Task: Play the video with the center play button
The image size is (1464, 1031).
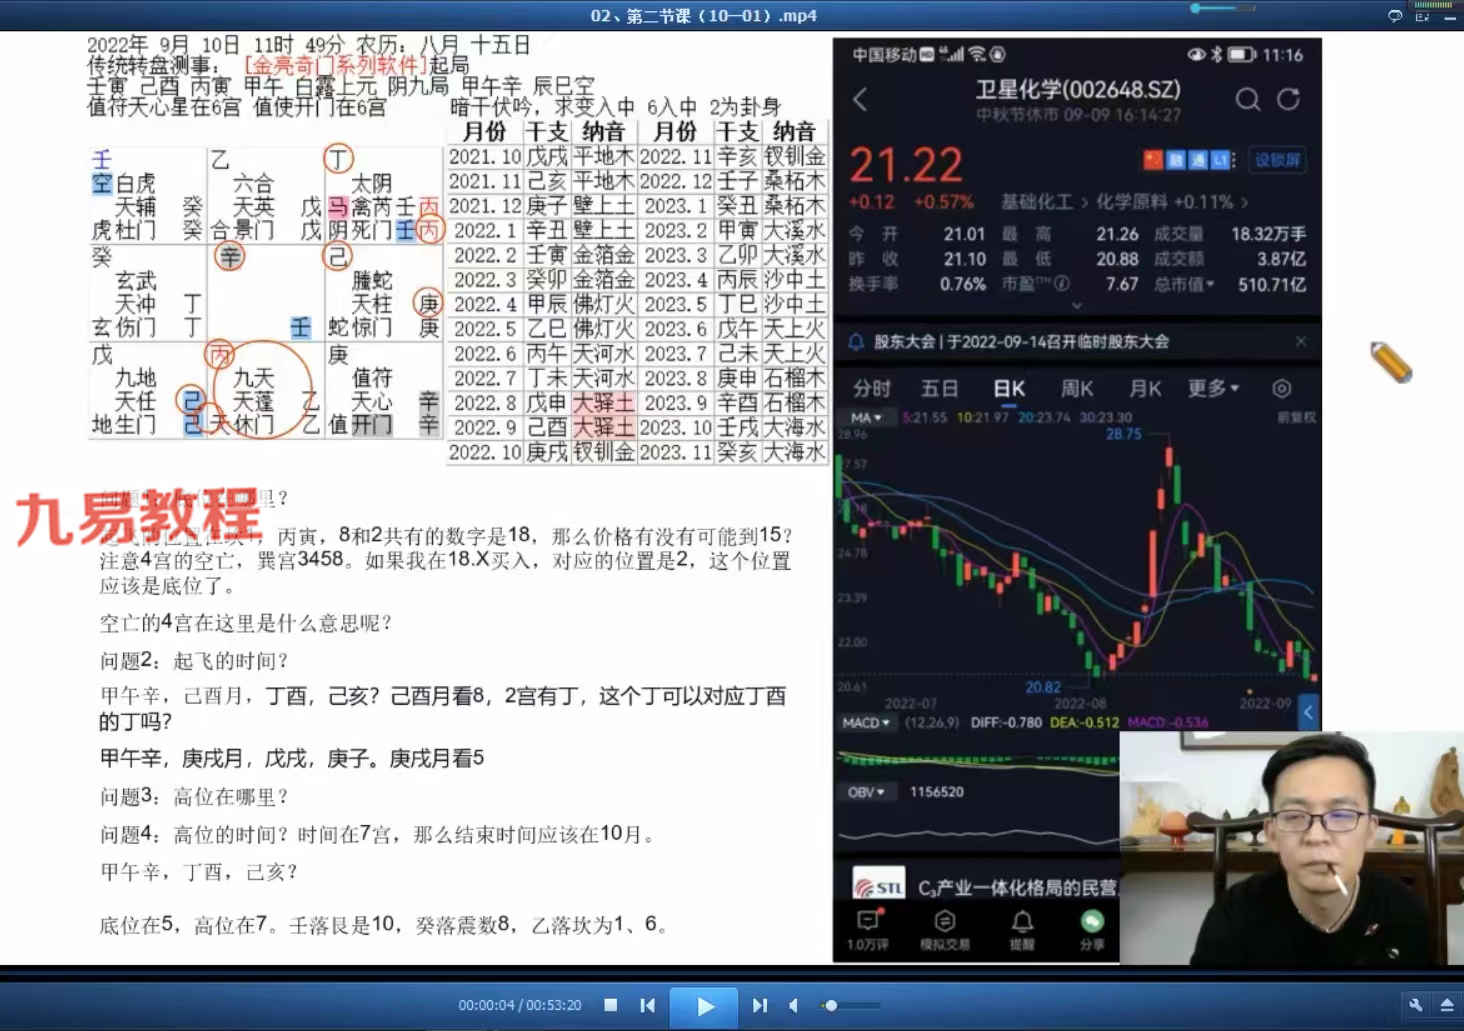Action: 704,1005
